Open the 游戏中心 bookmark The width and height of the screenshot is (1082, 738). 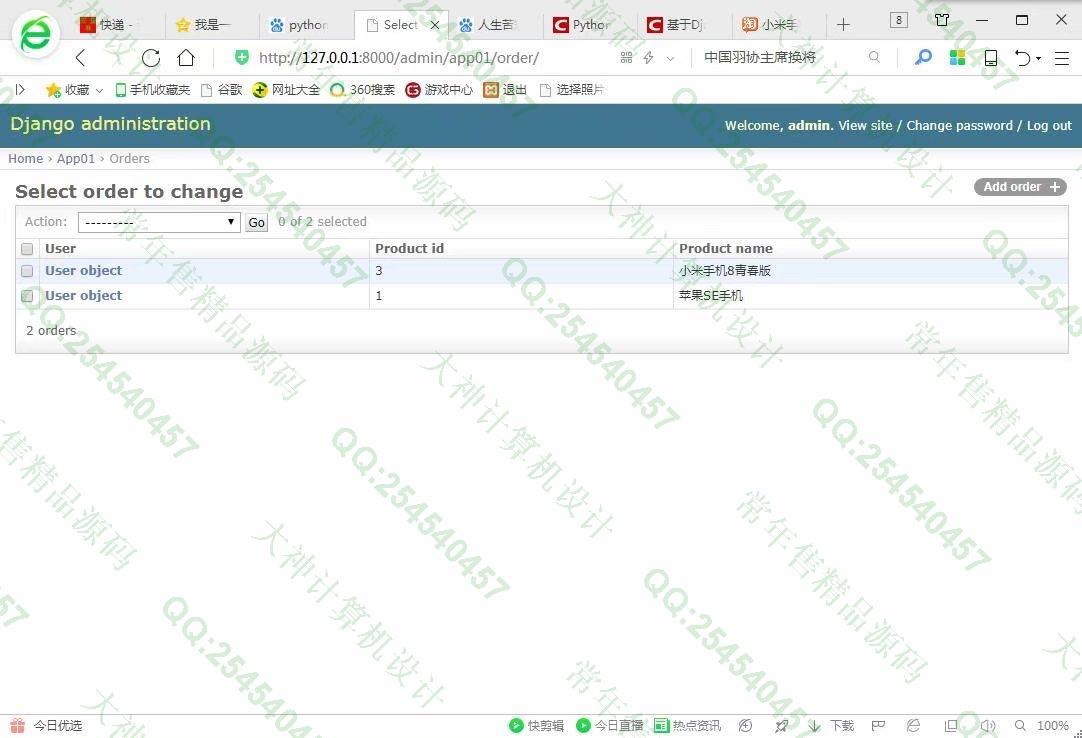pos(439,90)
